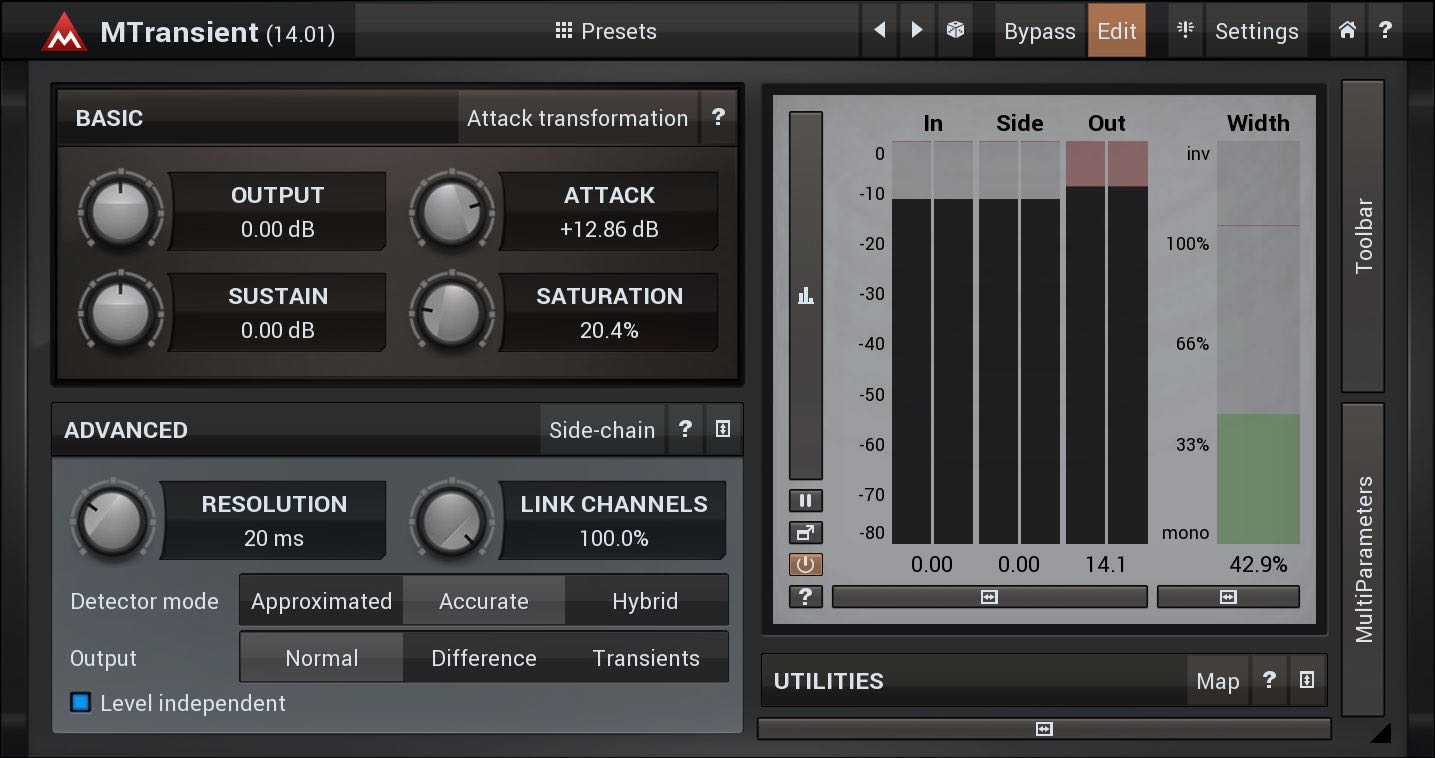Open the meter pop-out window icon
The height and width of the screenshot is (758, 1435).
(805, 533)
